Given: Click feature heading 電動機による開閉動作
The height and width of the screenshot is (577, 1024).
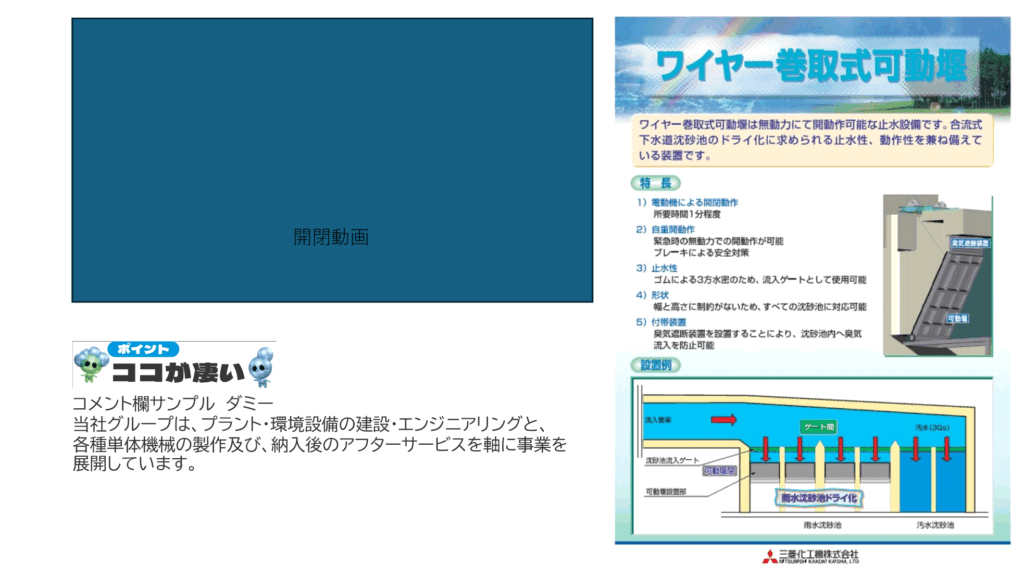Looking at the screenshot, I should point(694,202).
